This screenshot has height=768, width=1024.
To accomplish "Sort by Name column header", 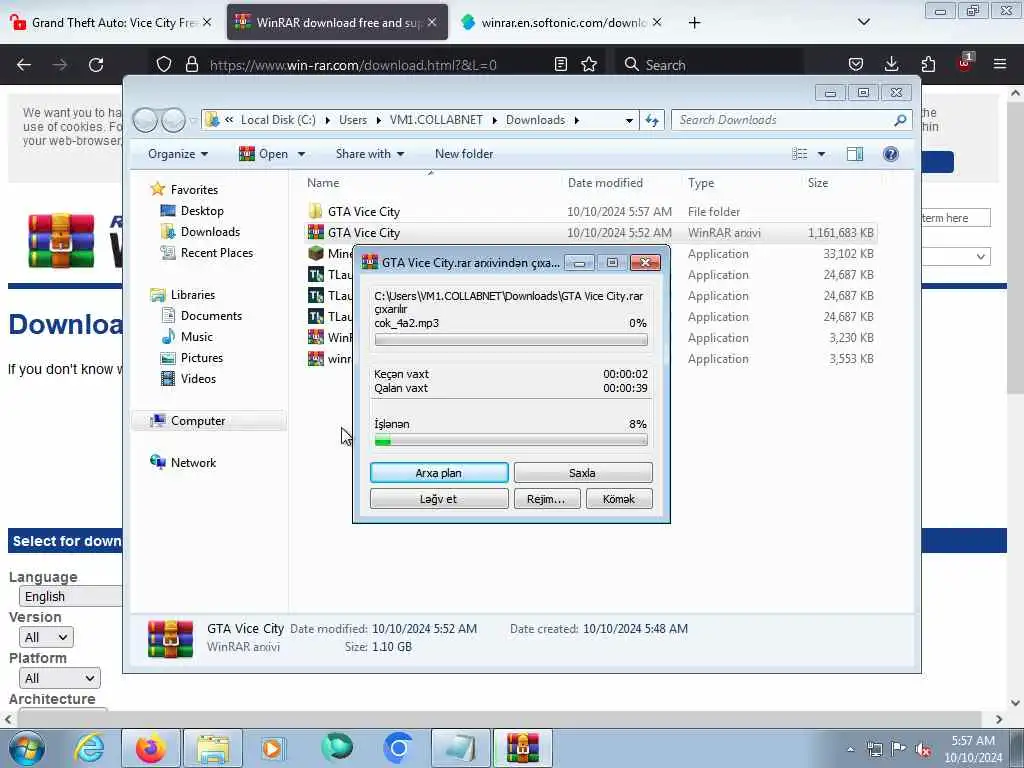I will tap(323, 183).
